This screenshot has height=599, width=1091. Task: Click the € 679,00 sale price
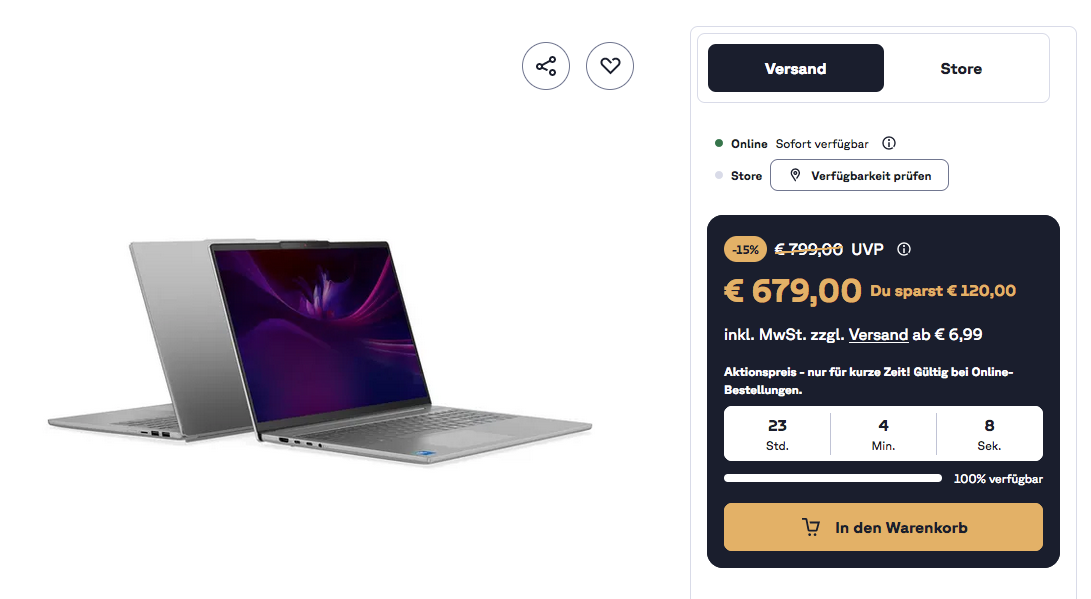[x=793, y=291]
